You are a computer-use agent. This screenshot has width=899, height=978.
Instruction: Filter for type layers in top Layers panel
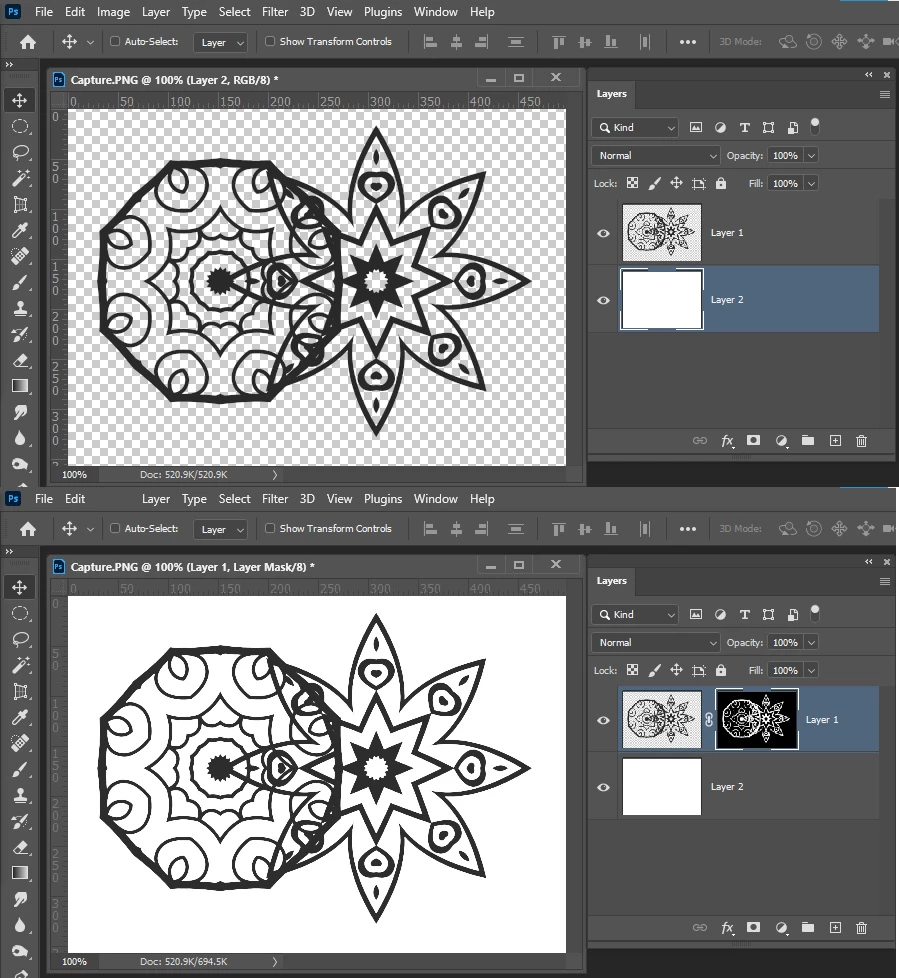pos(744,128)
